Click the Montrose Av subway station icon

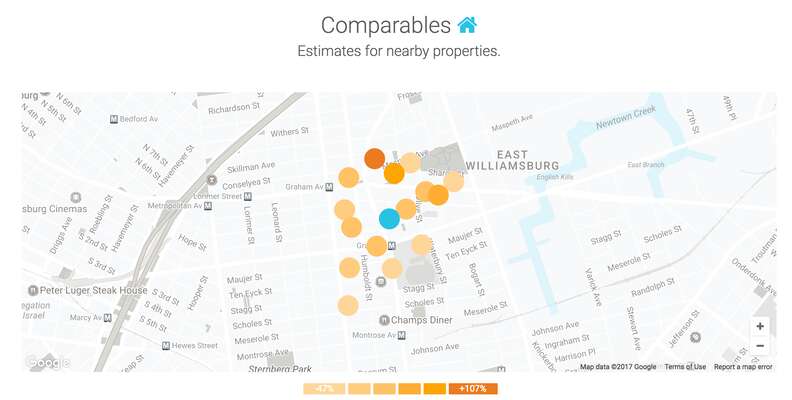402,335
